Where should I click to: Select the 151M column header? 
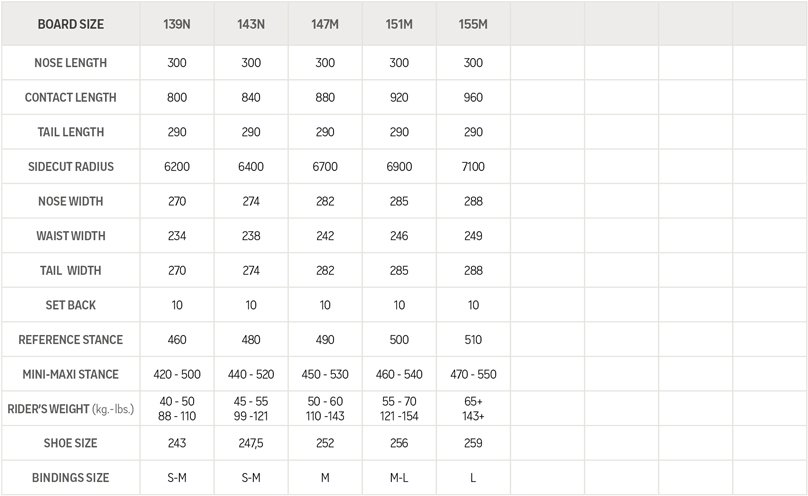click(399, 23)
